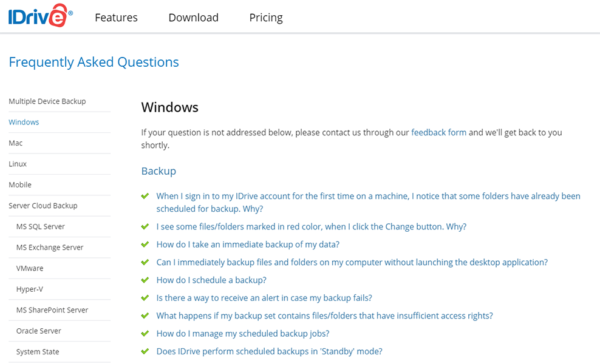Viewport: 600px width, 364px height.
Task: Choose Linux in the sidebar
Action: click(18, 164)
